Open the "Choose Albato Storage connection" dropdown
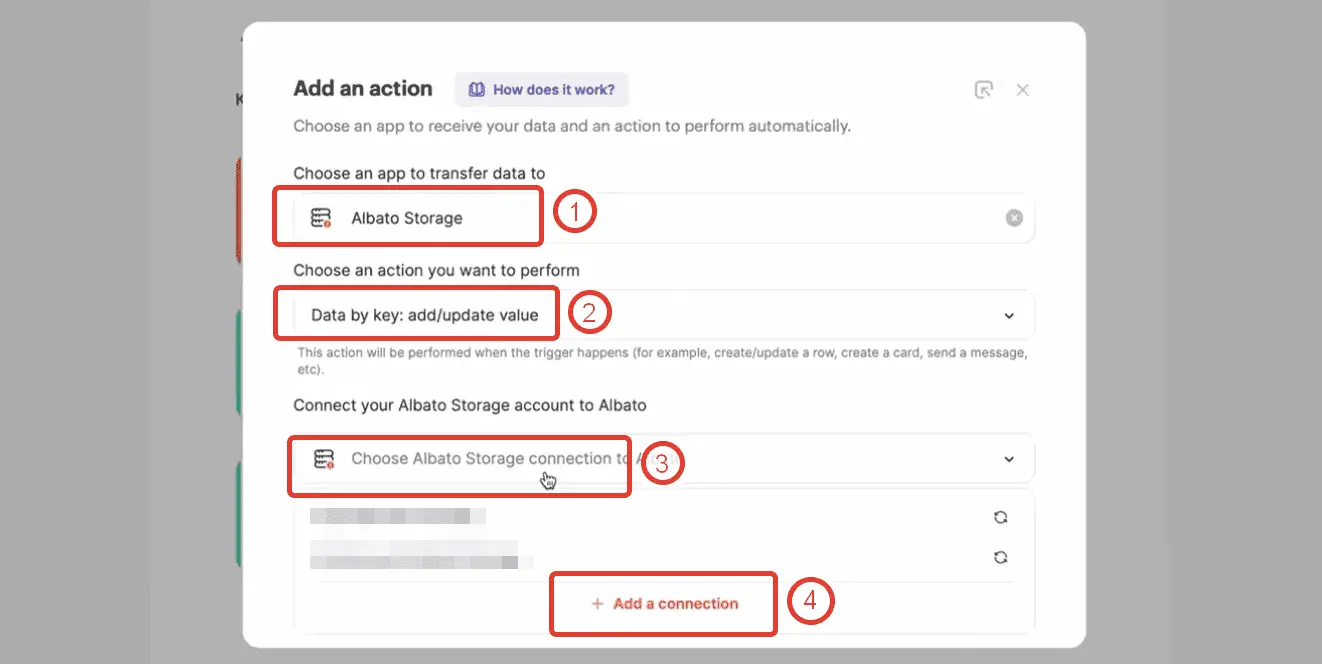 pos(664,459)
